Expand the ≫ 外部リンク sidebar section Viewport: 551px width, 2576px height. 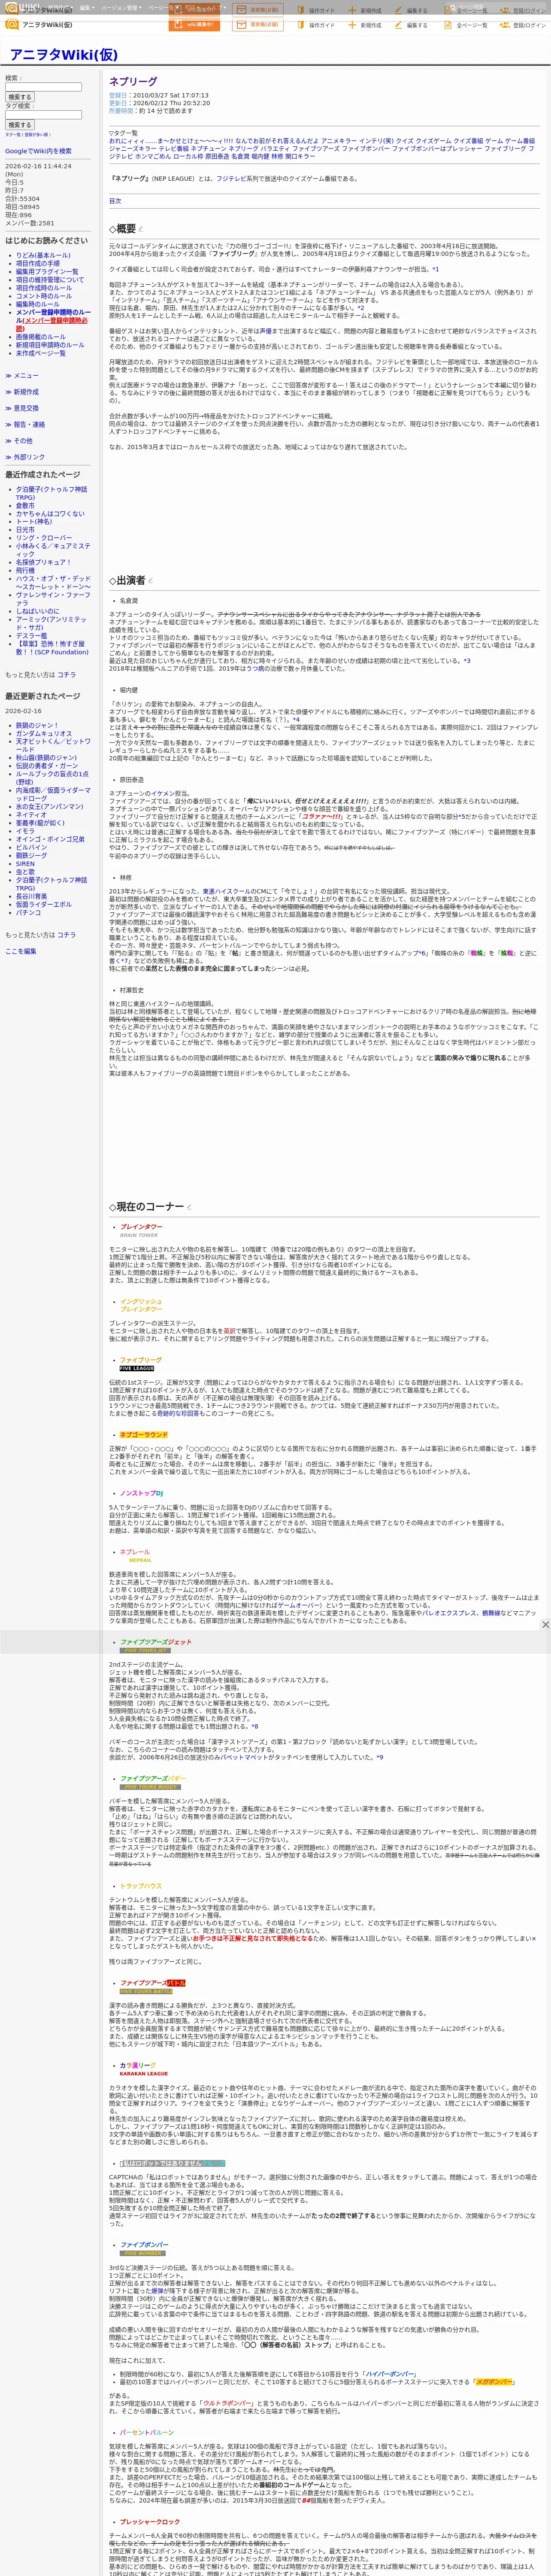pyautogui.click(x=25, y=457)
